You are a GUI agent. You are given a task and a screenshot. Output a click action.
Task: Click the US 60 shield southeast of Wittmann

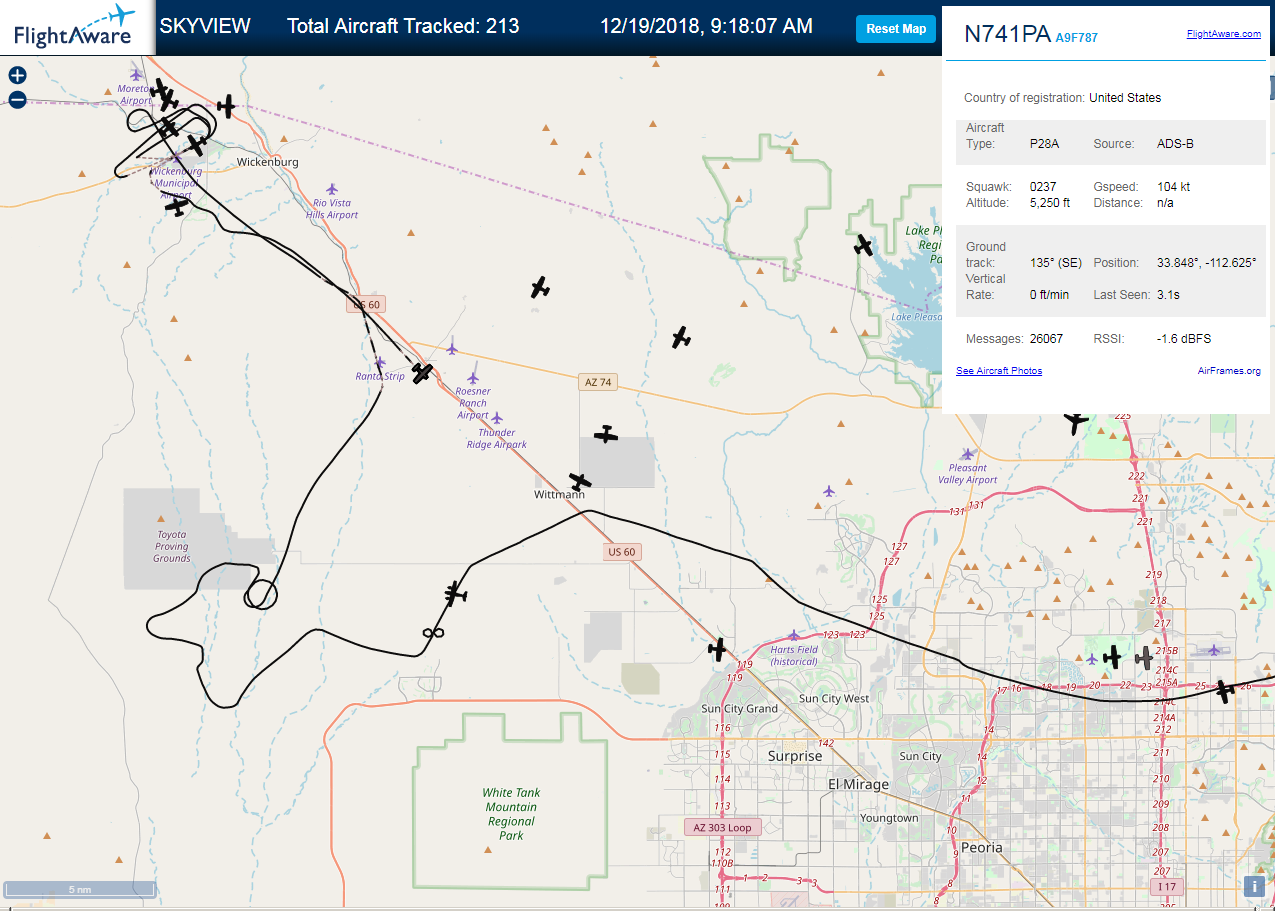point(621,552)
